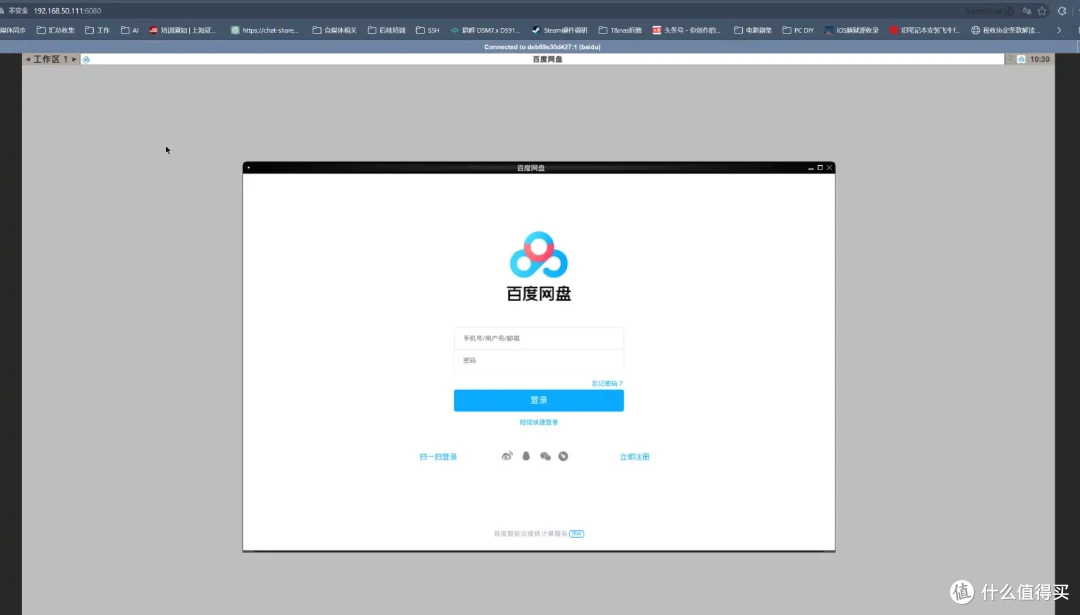This screenshot has width=1080, height=615.
Task: Click the 10:30 panel clock
Action: pos(1039,59)
